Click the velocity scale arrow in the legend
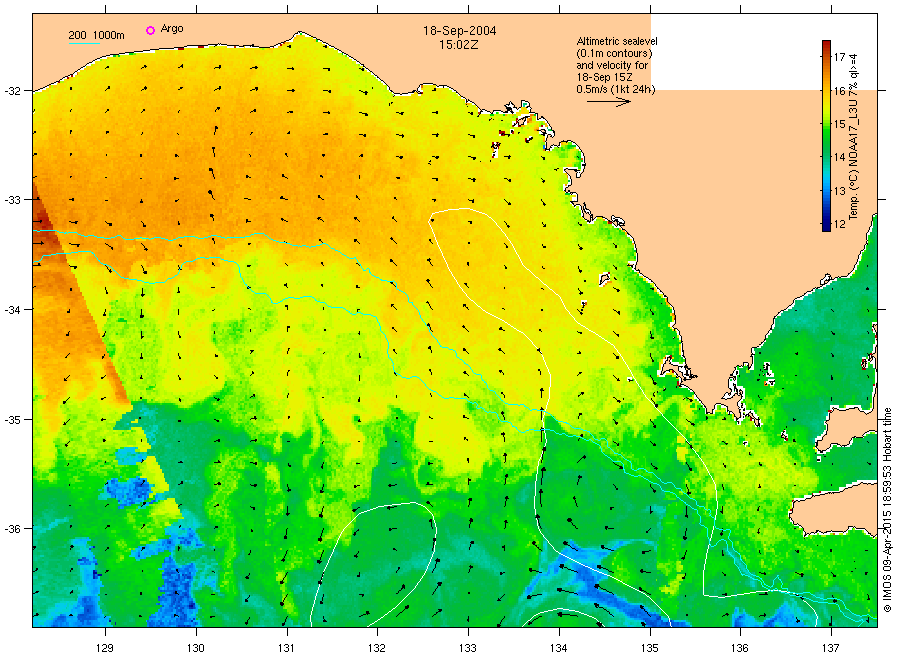900x660 pixels. (609, 102)
